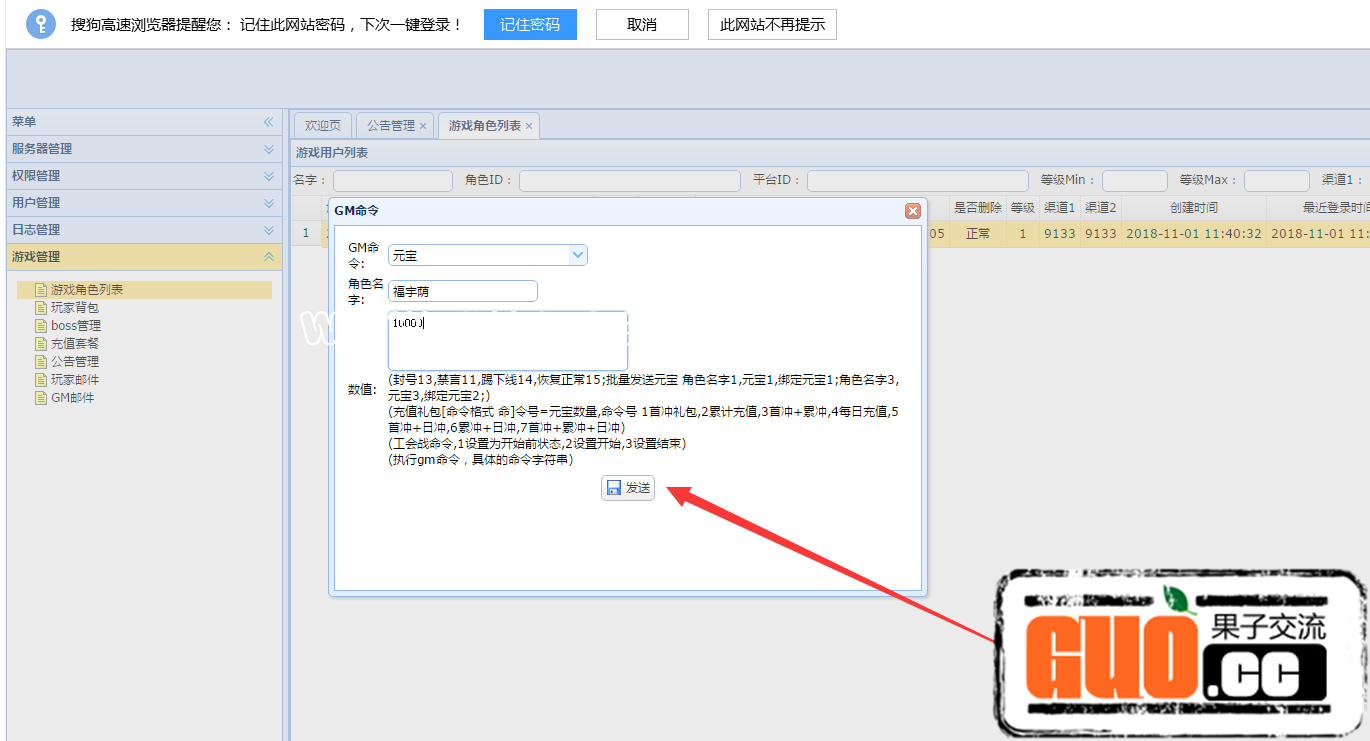Open 游戏角色列表 in the sidebar tree
Screen dimensions: 1370x741
tap(87, 290)
